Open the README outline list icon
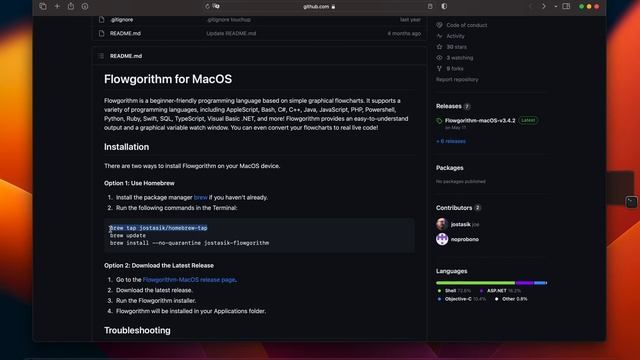Screen dimensions: 640x360 (x=101, y=56)
